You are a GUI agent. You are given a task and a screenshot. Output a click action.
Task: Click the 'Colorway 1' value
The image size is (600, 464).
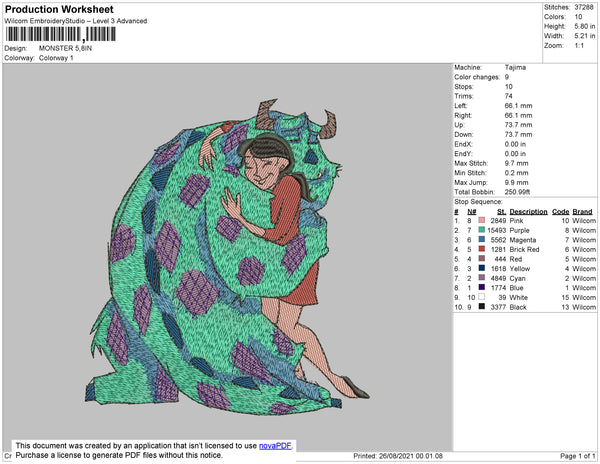click(x=56, y=58)
